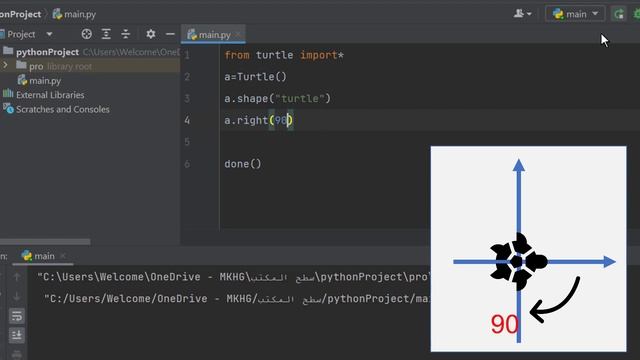640x360 pixels.
Task: Expand the pro library root folder
Action: tap(5, 66)
